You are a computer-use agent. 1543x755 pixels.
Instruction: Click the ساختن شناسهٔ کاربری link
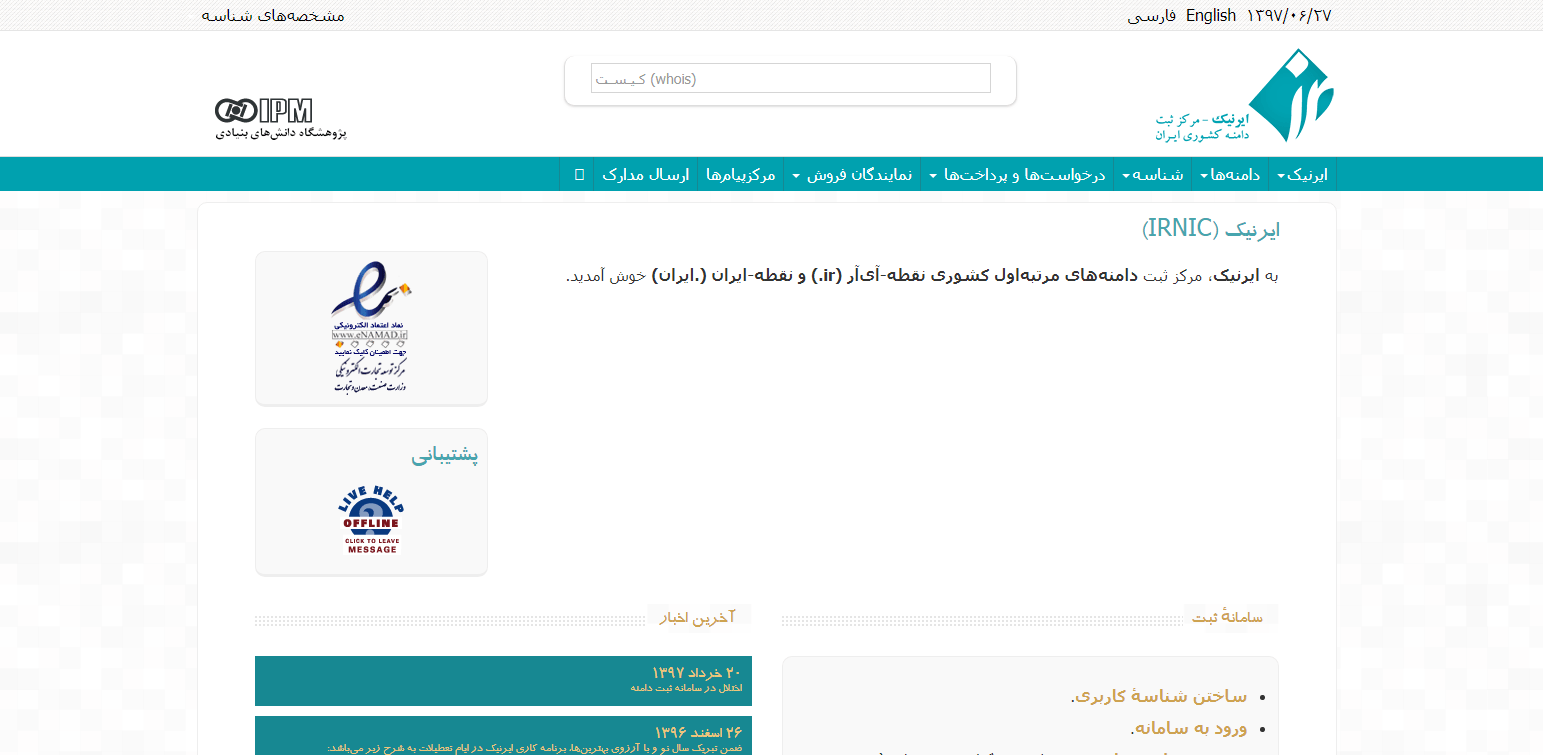1159,696
